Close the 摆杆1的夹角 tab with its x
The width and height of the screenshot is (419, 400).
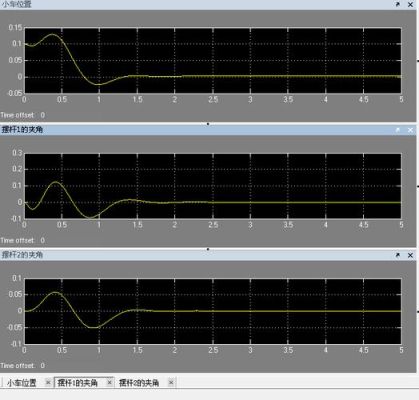pos(109,382)
